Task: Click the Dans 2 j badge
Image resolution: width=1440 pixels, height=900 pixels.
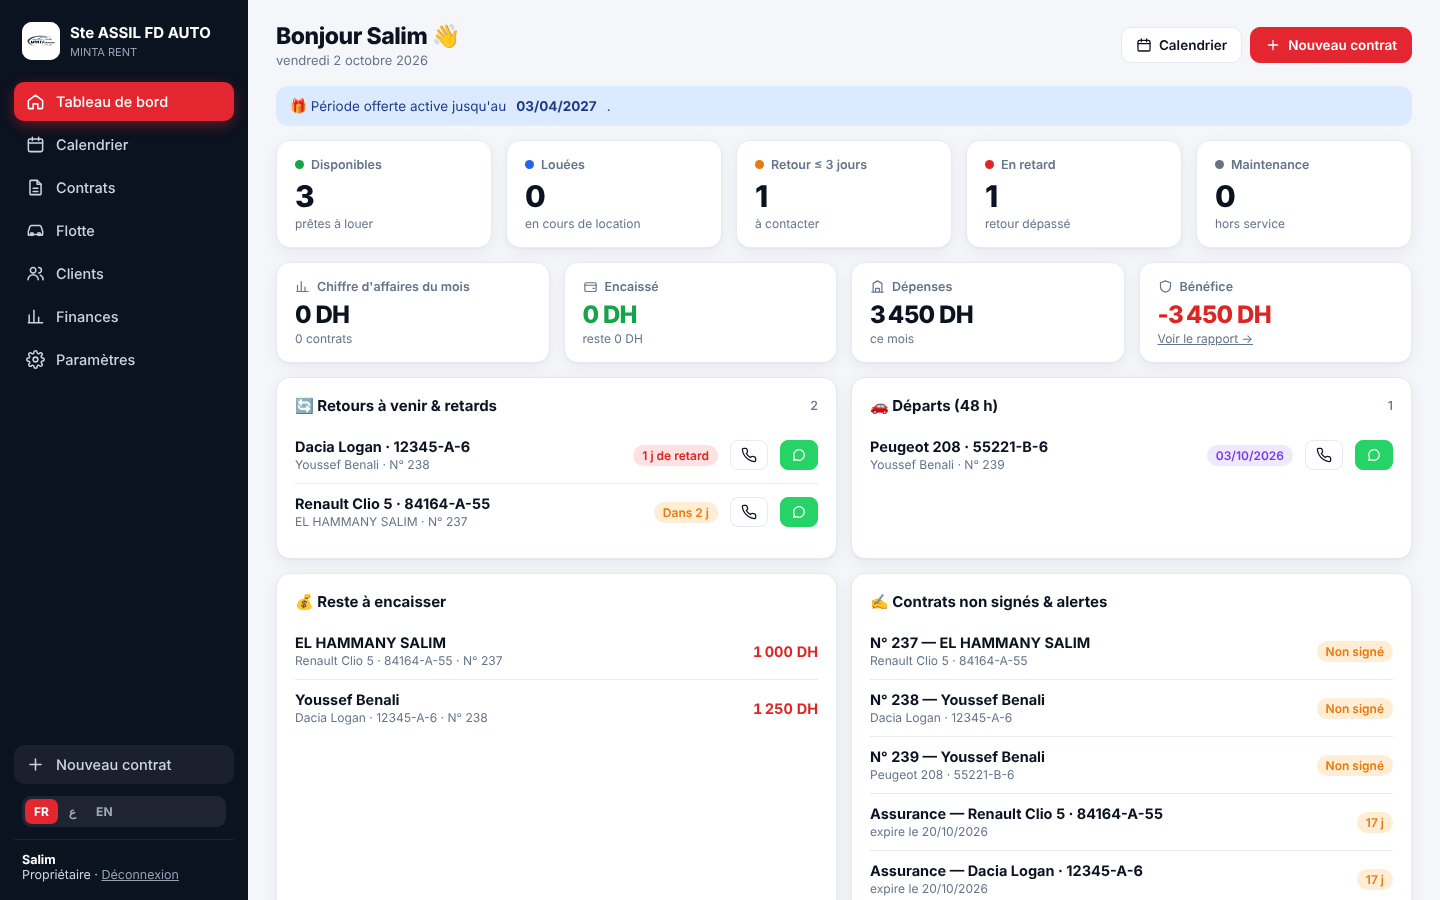Action: coord(685,513)
